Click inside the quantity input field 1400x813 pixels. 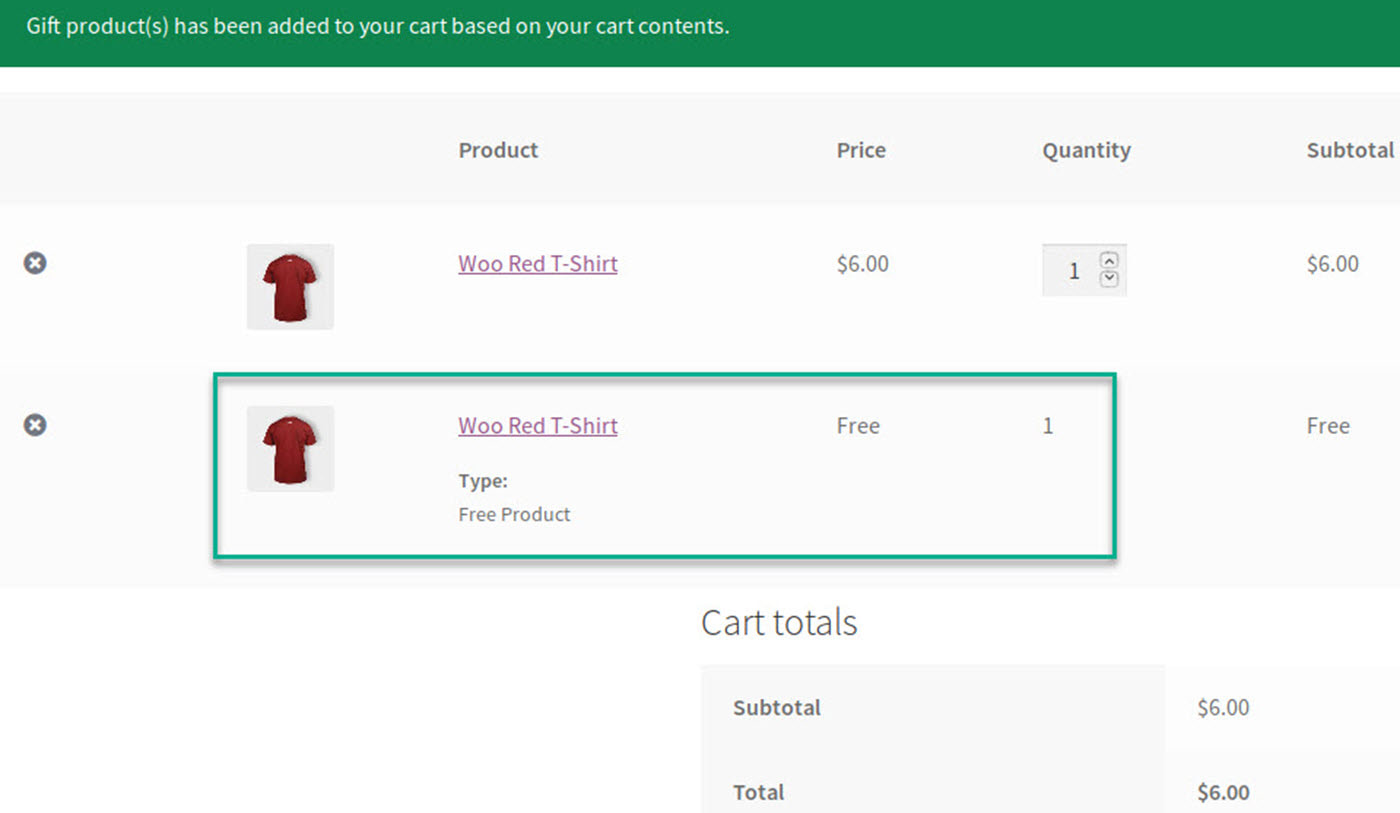(1073, 270)
